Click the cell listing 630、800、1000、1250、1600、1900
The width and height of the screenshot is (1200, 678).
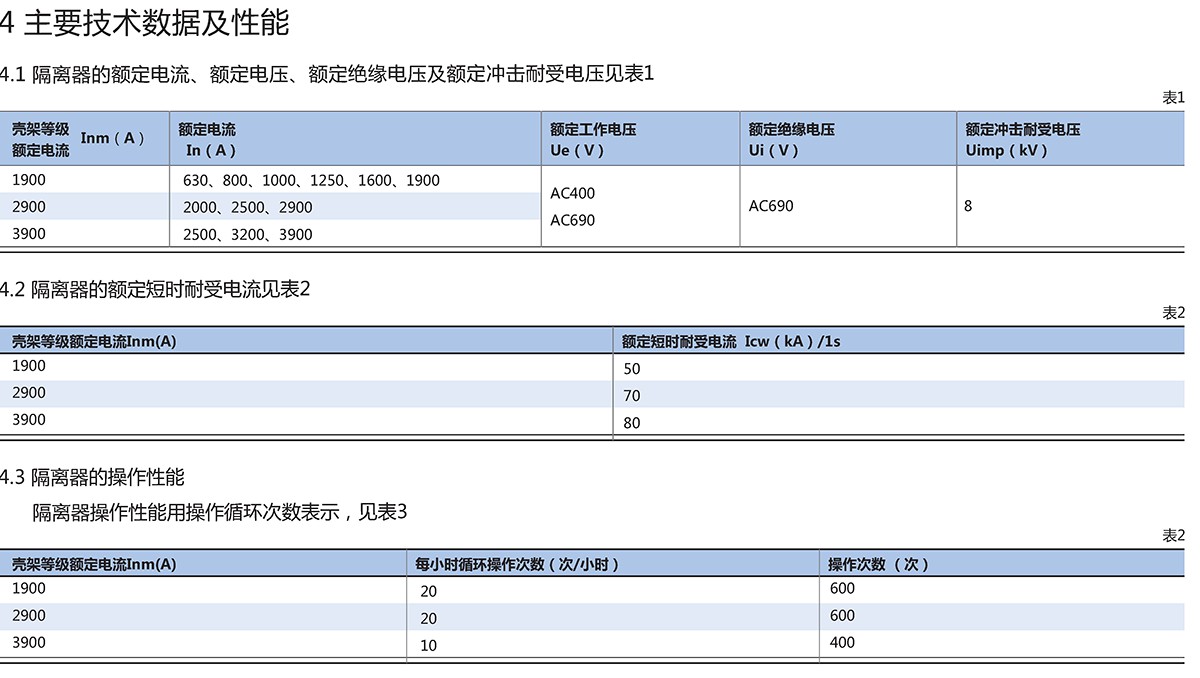click(x=311, y=180)
